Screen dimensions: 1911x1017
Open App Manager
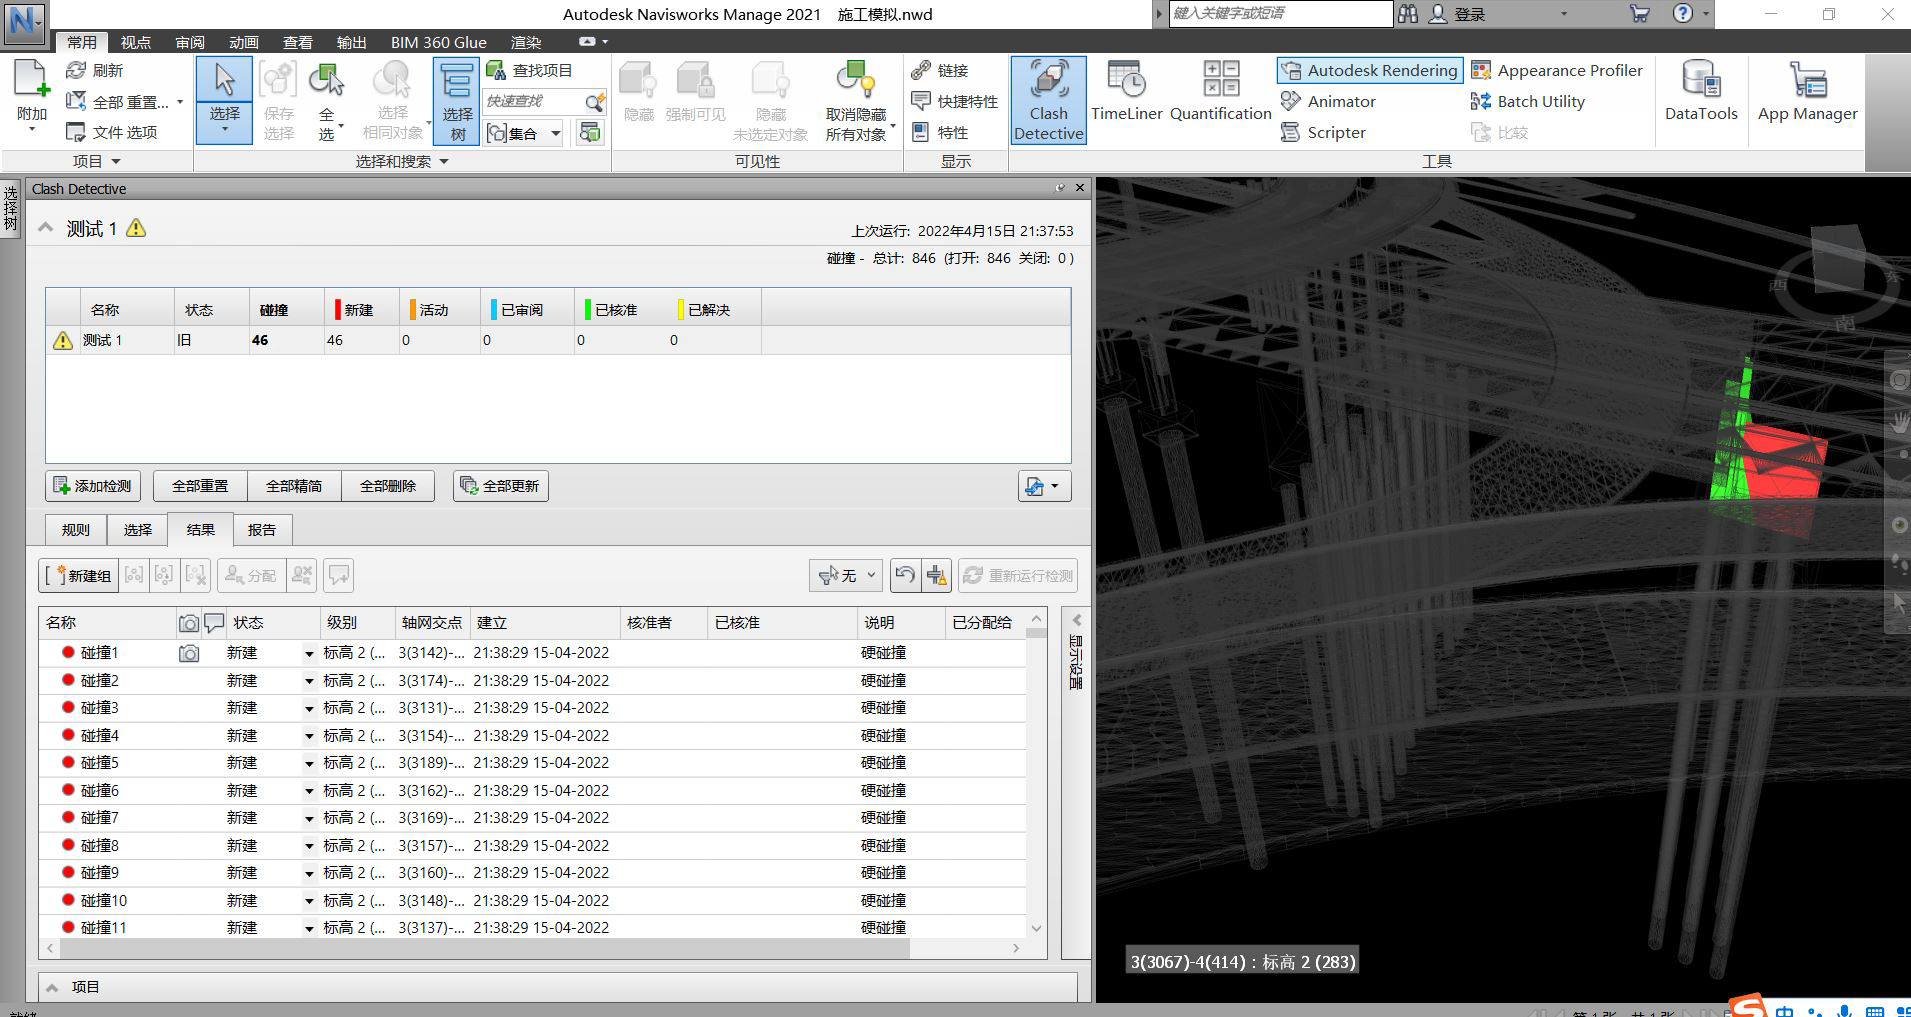pos(1807,92)
